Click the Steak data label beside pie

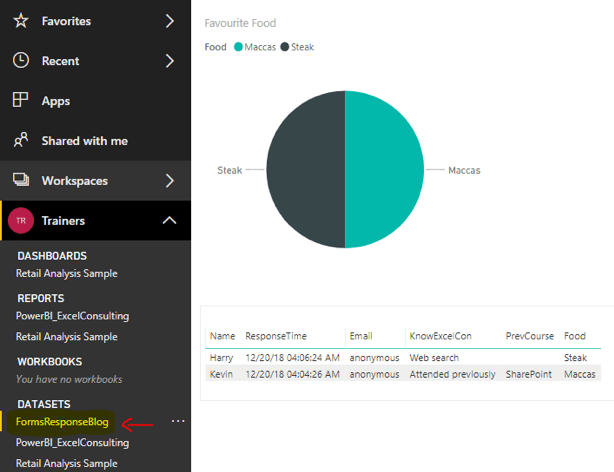(229, 170)
